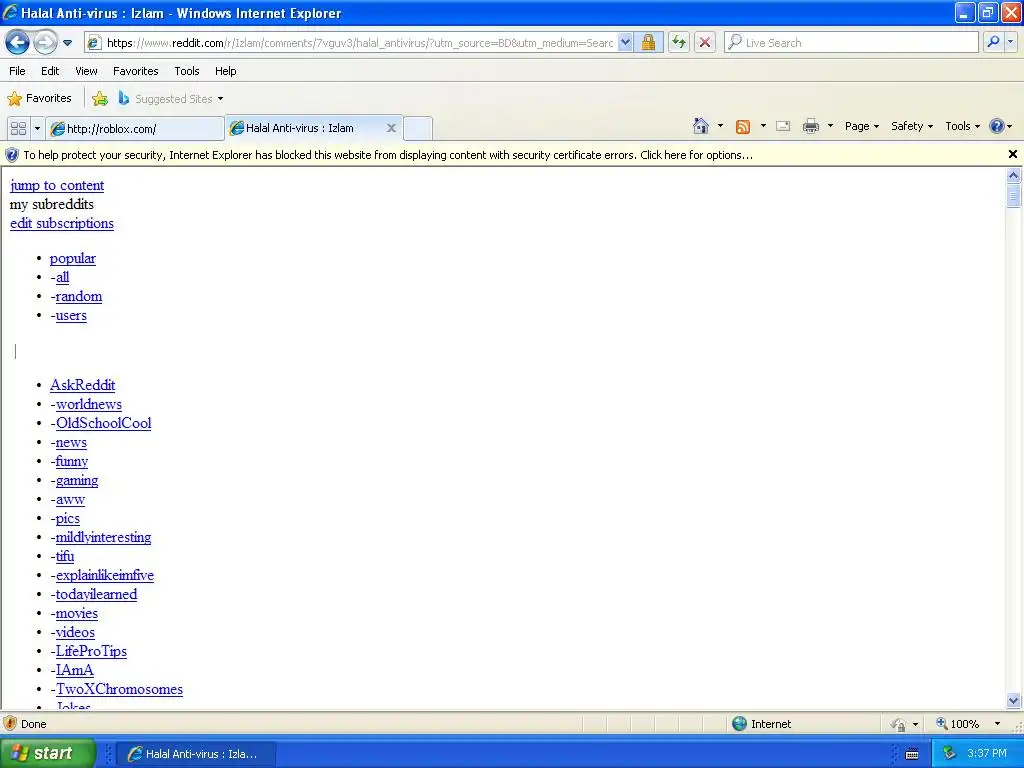Click the RSS feeds icon
1024x768 pixels.
743,127
